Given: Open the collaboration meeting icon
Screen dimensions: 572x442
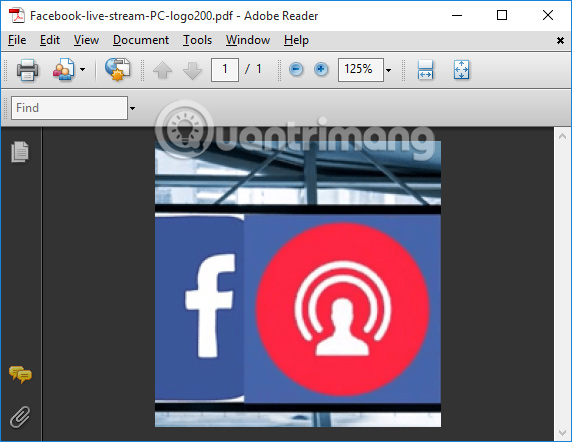Looking at the screenshot, I should 64,69.
